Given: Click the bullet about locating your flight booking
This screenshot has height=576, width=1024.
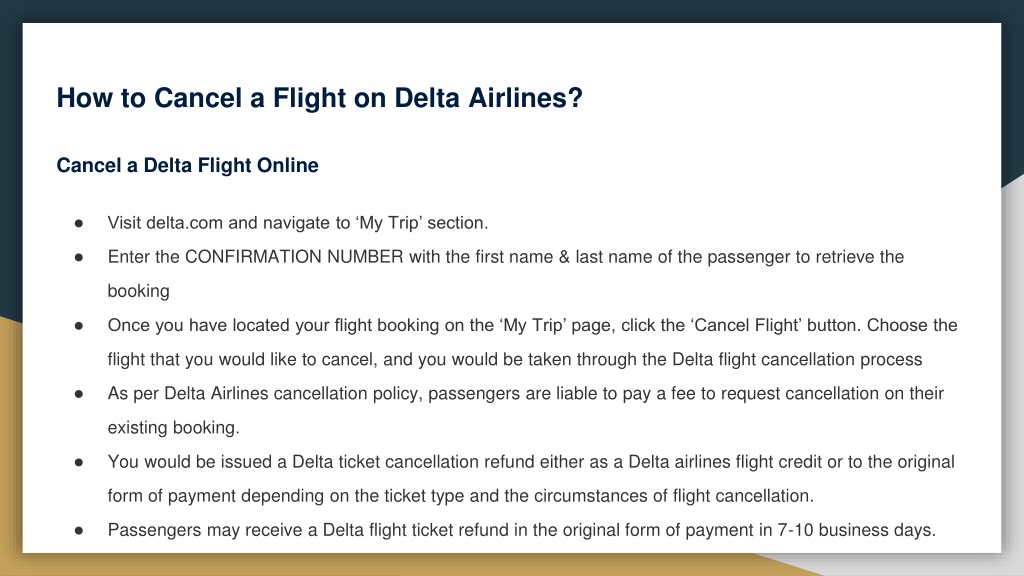Looking at the screenshot, I should 532,342.
